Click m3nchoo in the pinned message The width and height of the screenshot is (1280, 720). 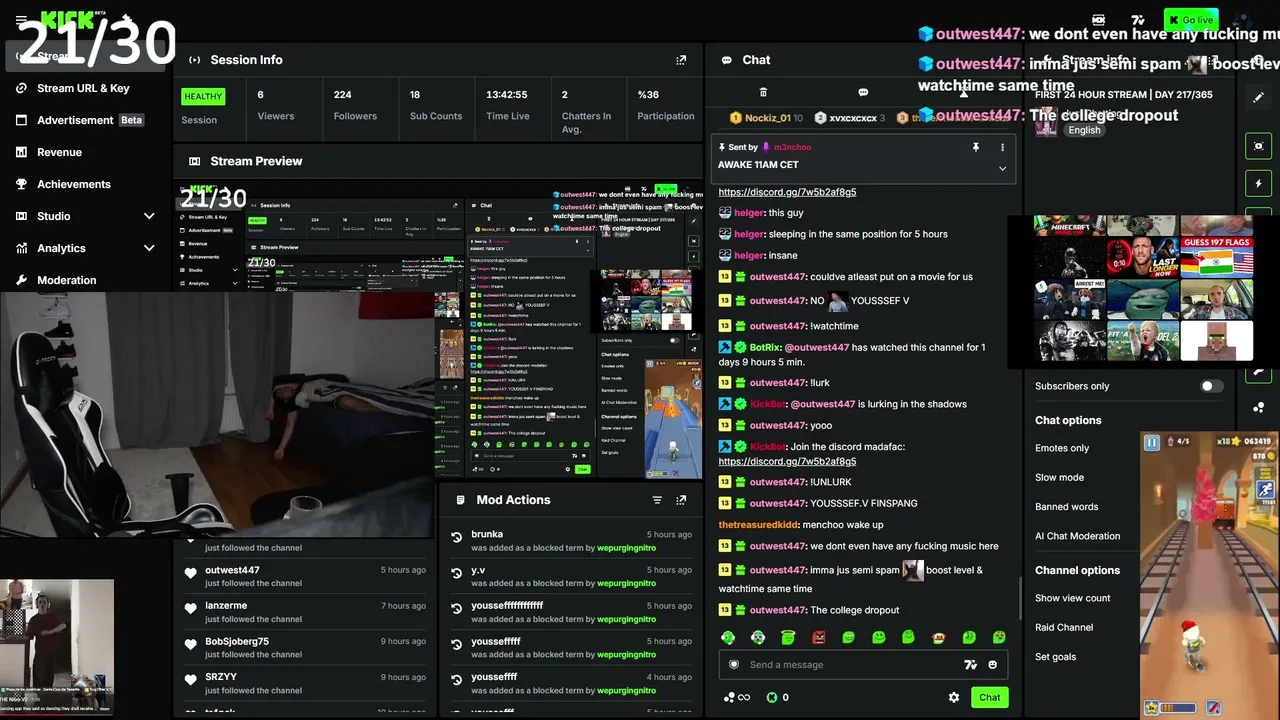click(792, 147)
